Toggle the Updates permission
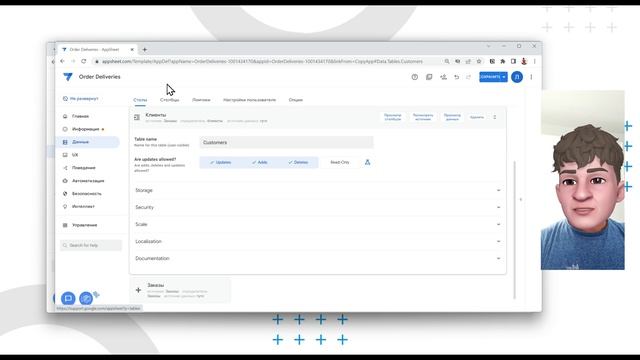 (x=220, y=162)
